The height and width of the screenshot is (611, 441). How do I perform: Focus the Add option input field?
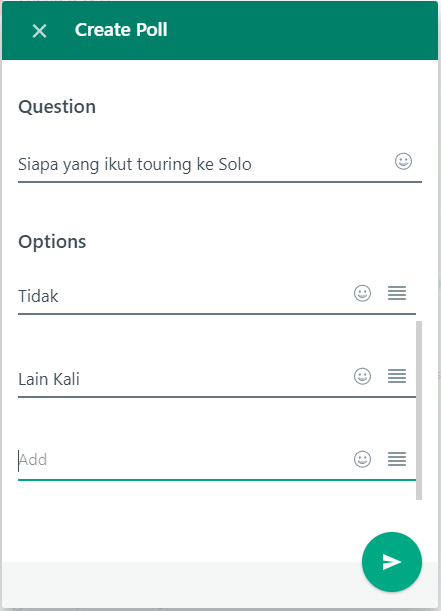[x=183, y=460]
